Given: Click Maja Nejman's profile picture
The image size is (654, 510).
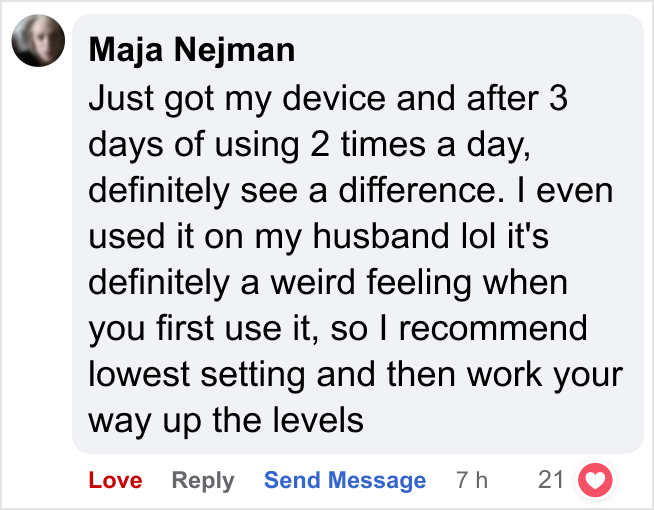Looking at the screenshot, I should (x=37, y=43).
